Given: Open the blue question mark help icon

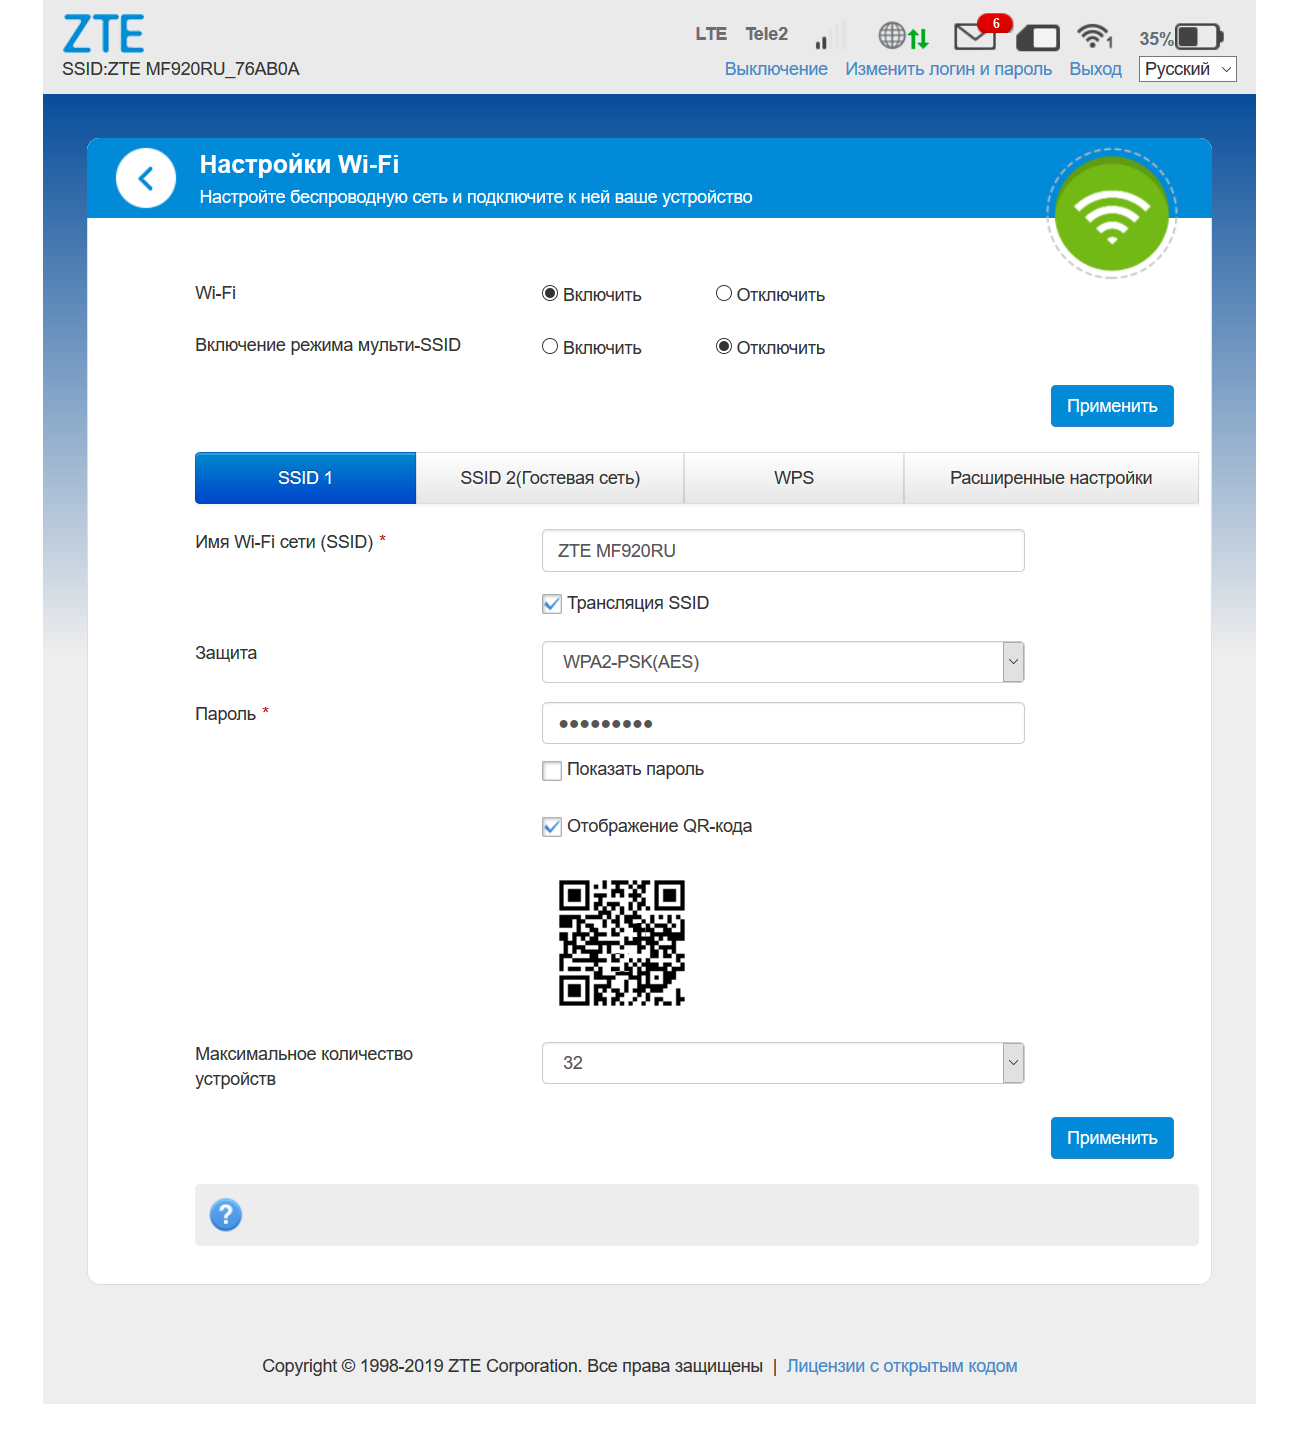Looking at the screenshot, I should coord(226,1215).
